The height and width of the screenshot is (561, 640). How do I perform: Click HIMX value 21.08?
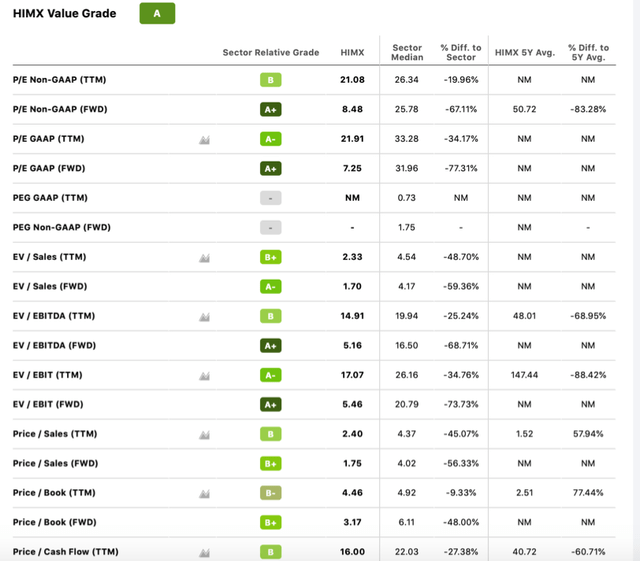tap(352, 80)
